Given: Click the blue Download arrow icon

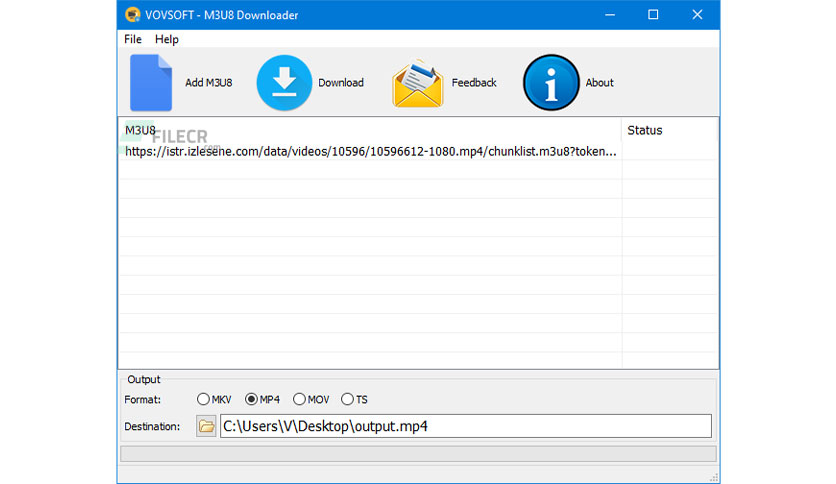Looking at the screenshot, I should point(284,83).
